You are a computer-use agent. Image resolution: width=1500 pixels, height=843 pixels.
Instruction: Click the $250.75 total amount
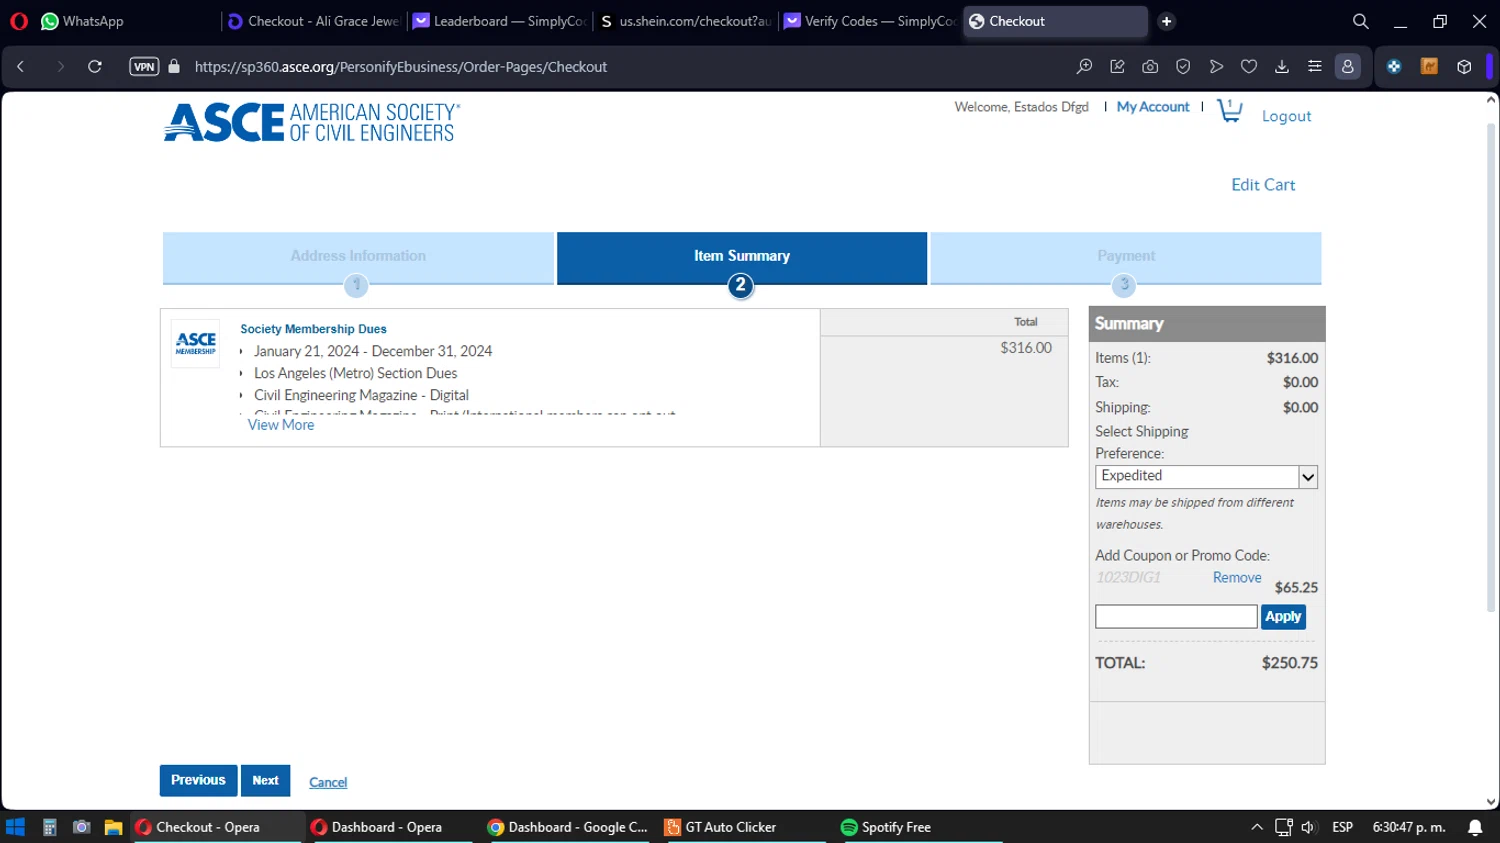pos(1289,663)
